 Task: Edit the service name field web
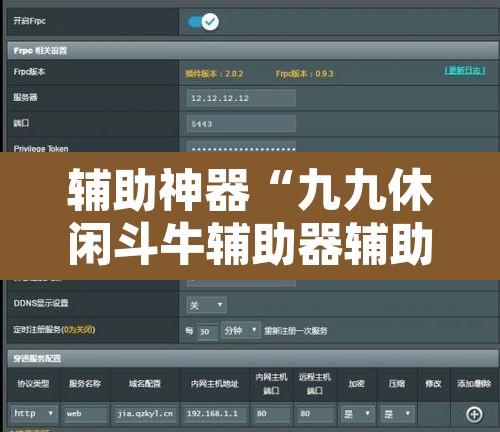(x=86, y=414)
